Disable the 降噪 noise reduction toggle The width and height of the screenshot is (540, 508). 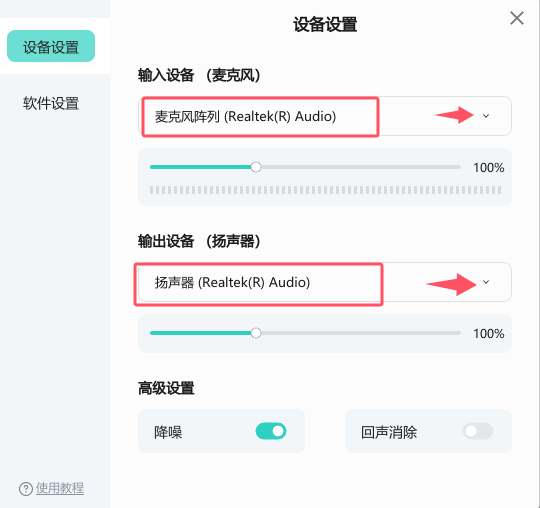click(271, 431)
